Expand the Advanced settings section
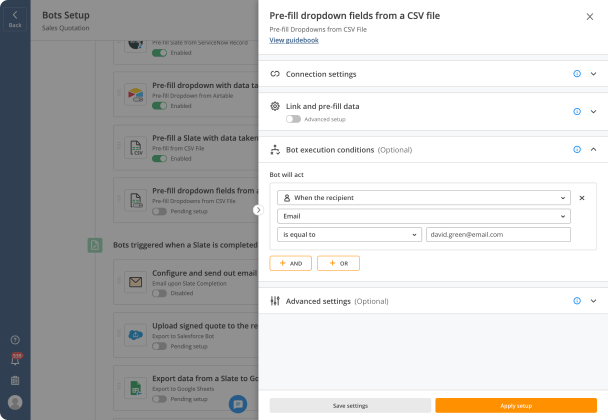This screenshot has height=420, width=608. [x=593, y=301]
